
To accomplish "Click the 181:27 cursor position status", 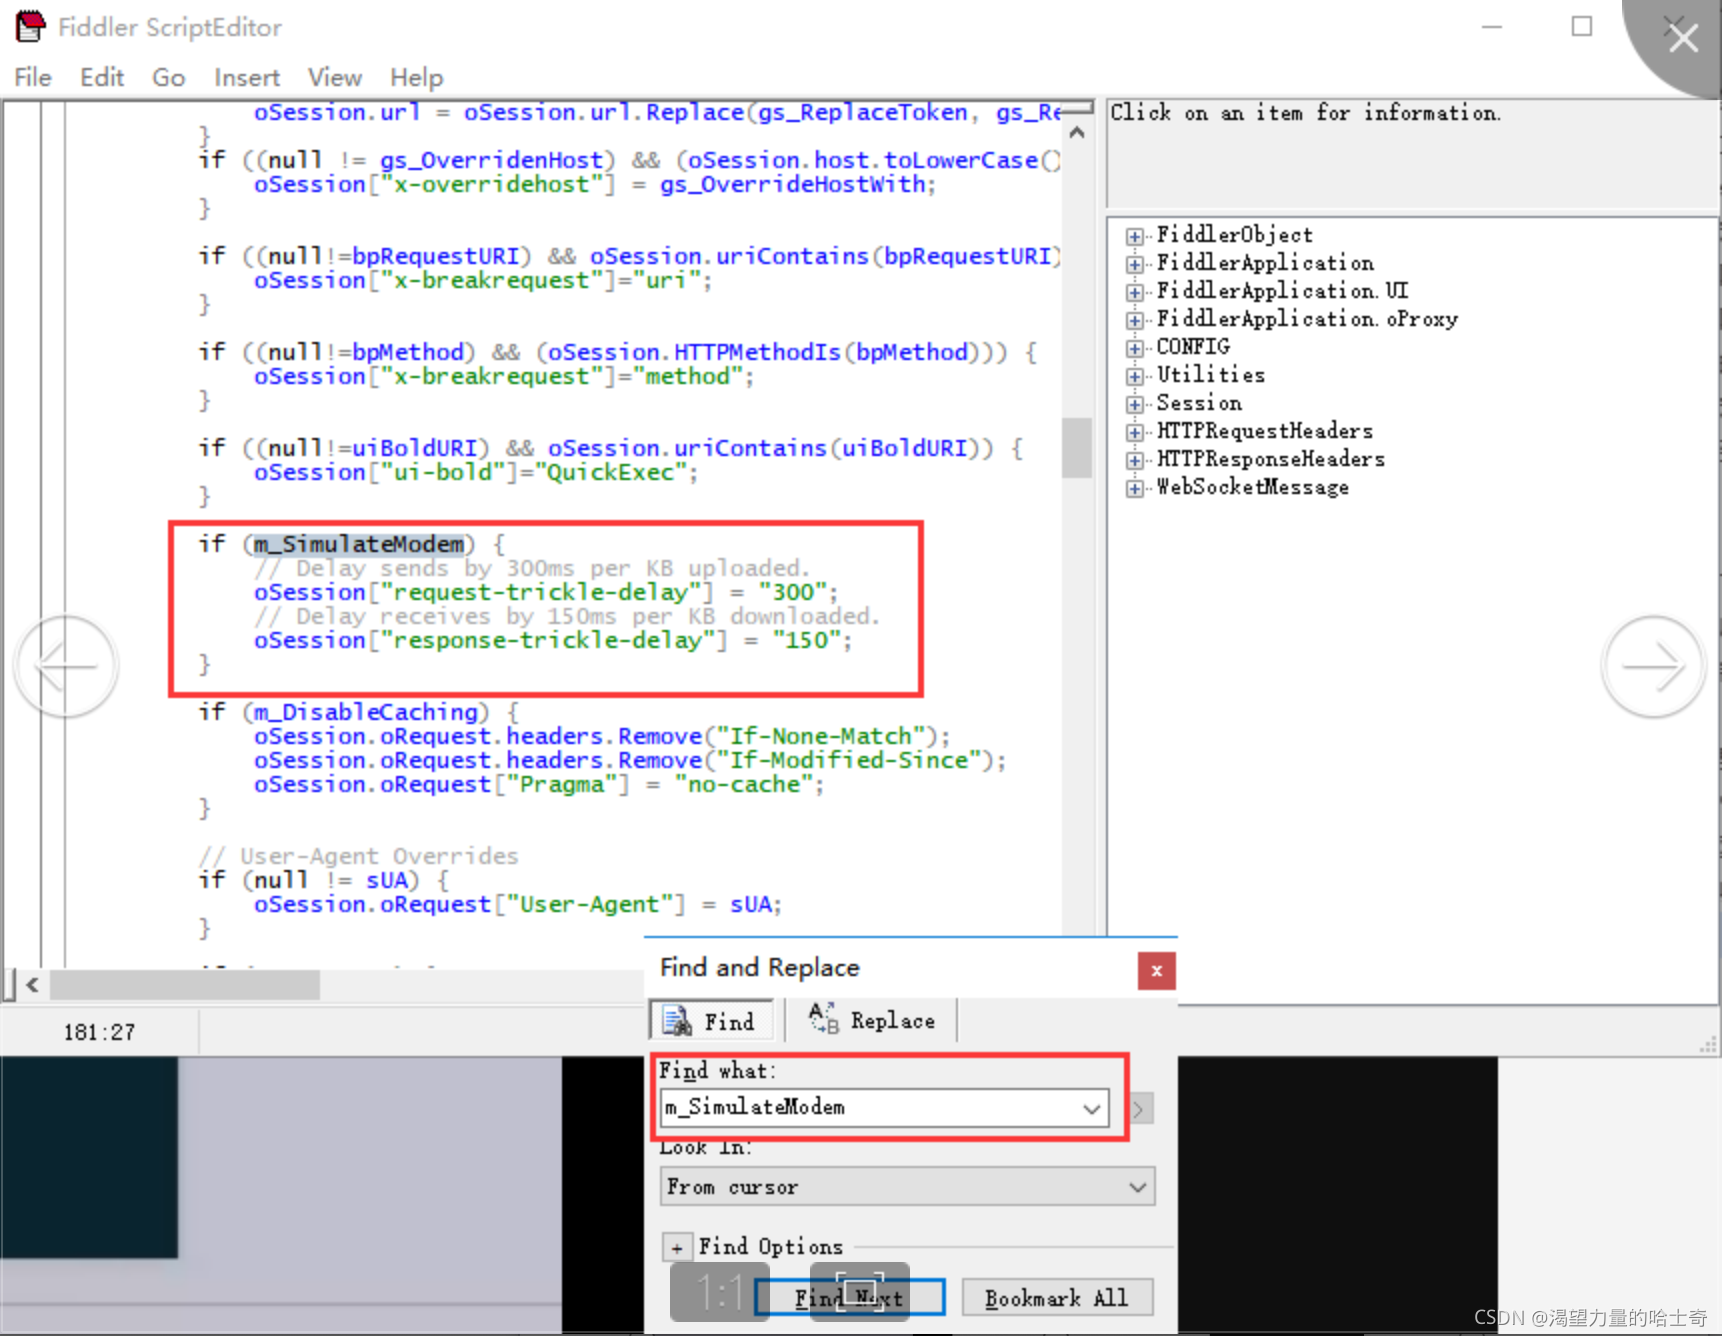I will coord(99,1032).
